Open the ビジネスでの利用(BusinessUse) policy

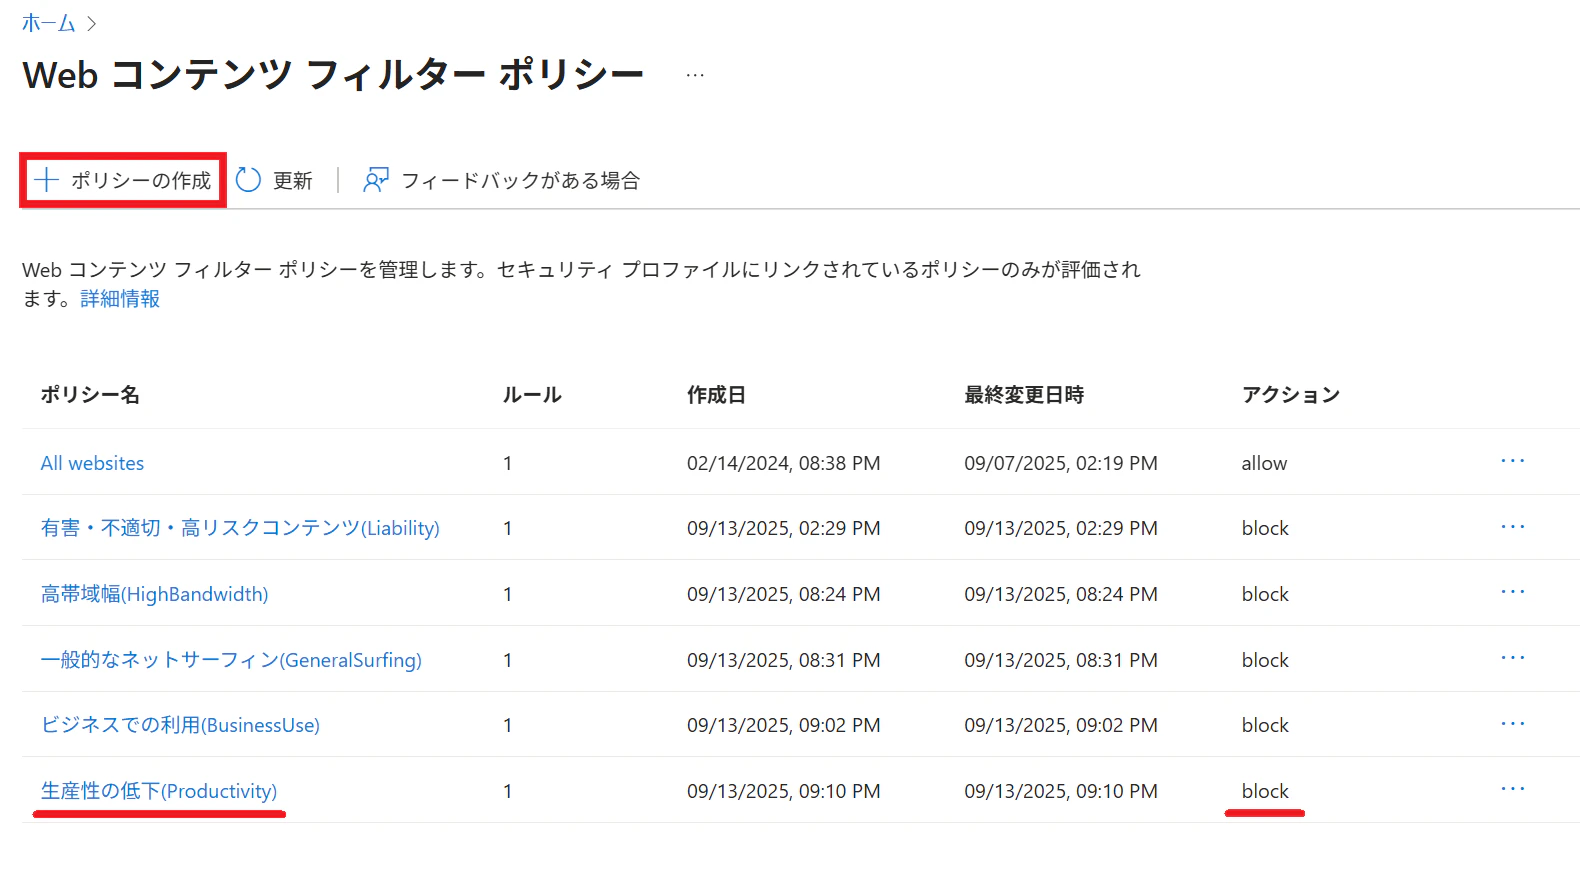[x=180, y=725]
